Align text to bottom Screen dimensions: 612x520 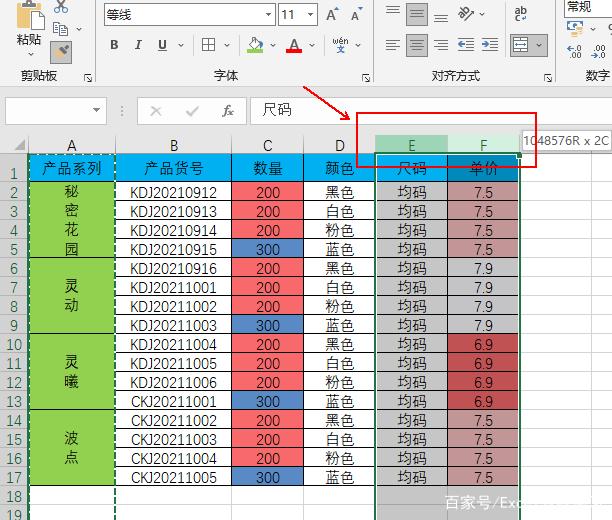click(x=441, y=16)
